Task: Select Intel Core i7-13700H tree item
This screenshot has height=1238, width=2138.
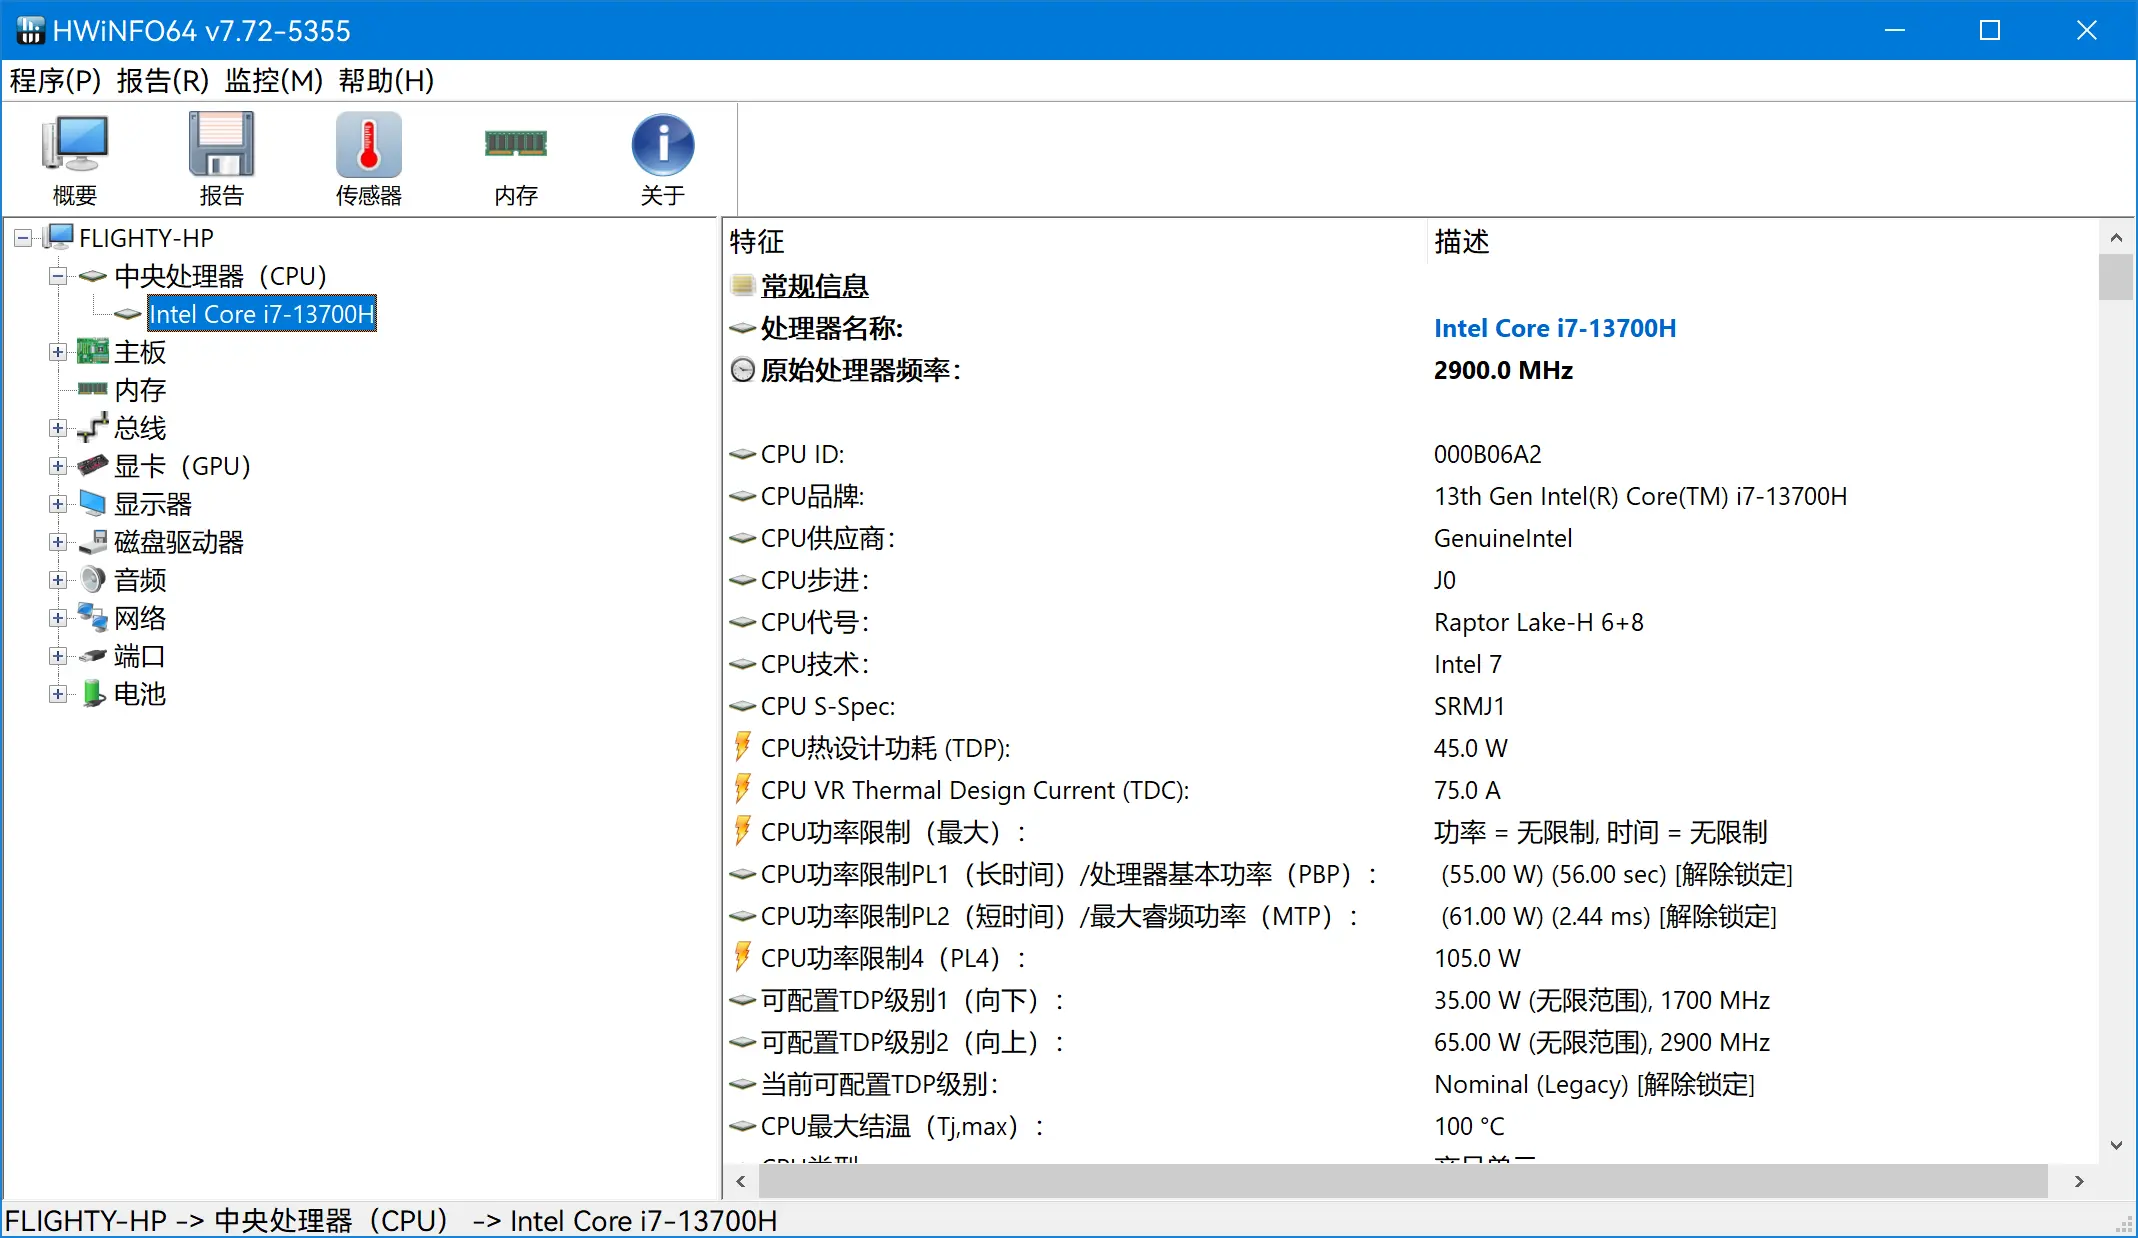Action: (x=262, y=314)
